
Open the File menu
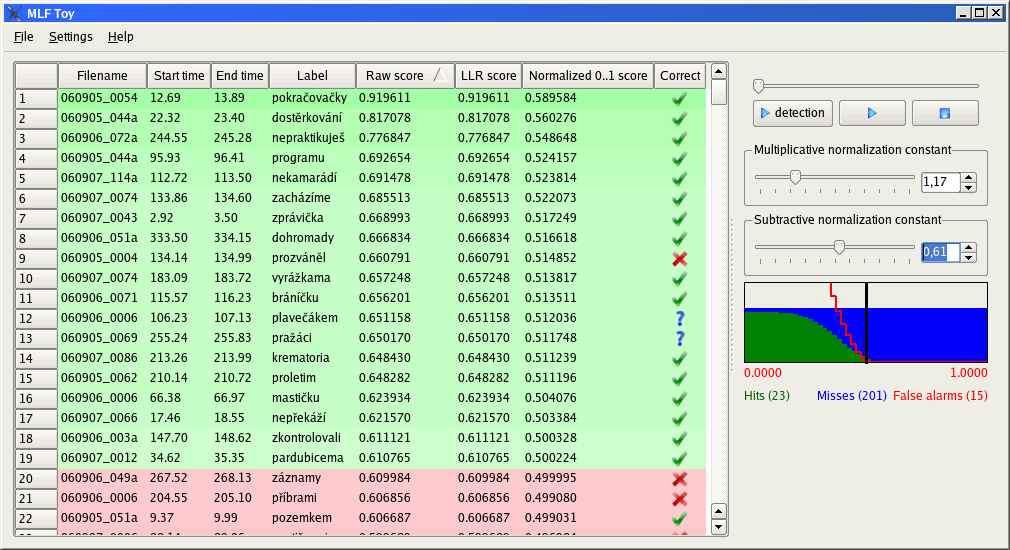click(24, 37)
